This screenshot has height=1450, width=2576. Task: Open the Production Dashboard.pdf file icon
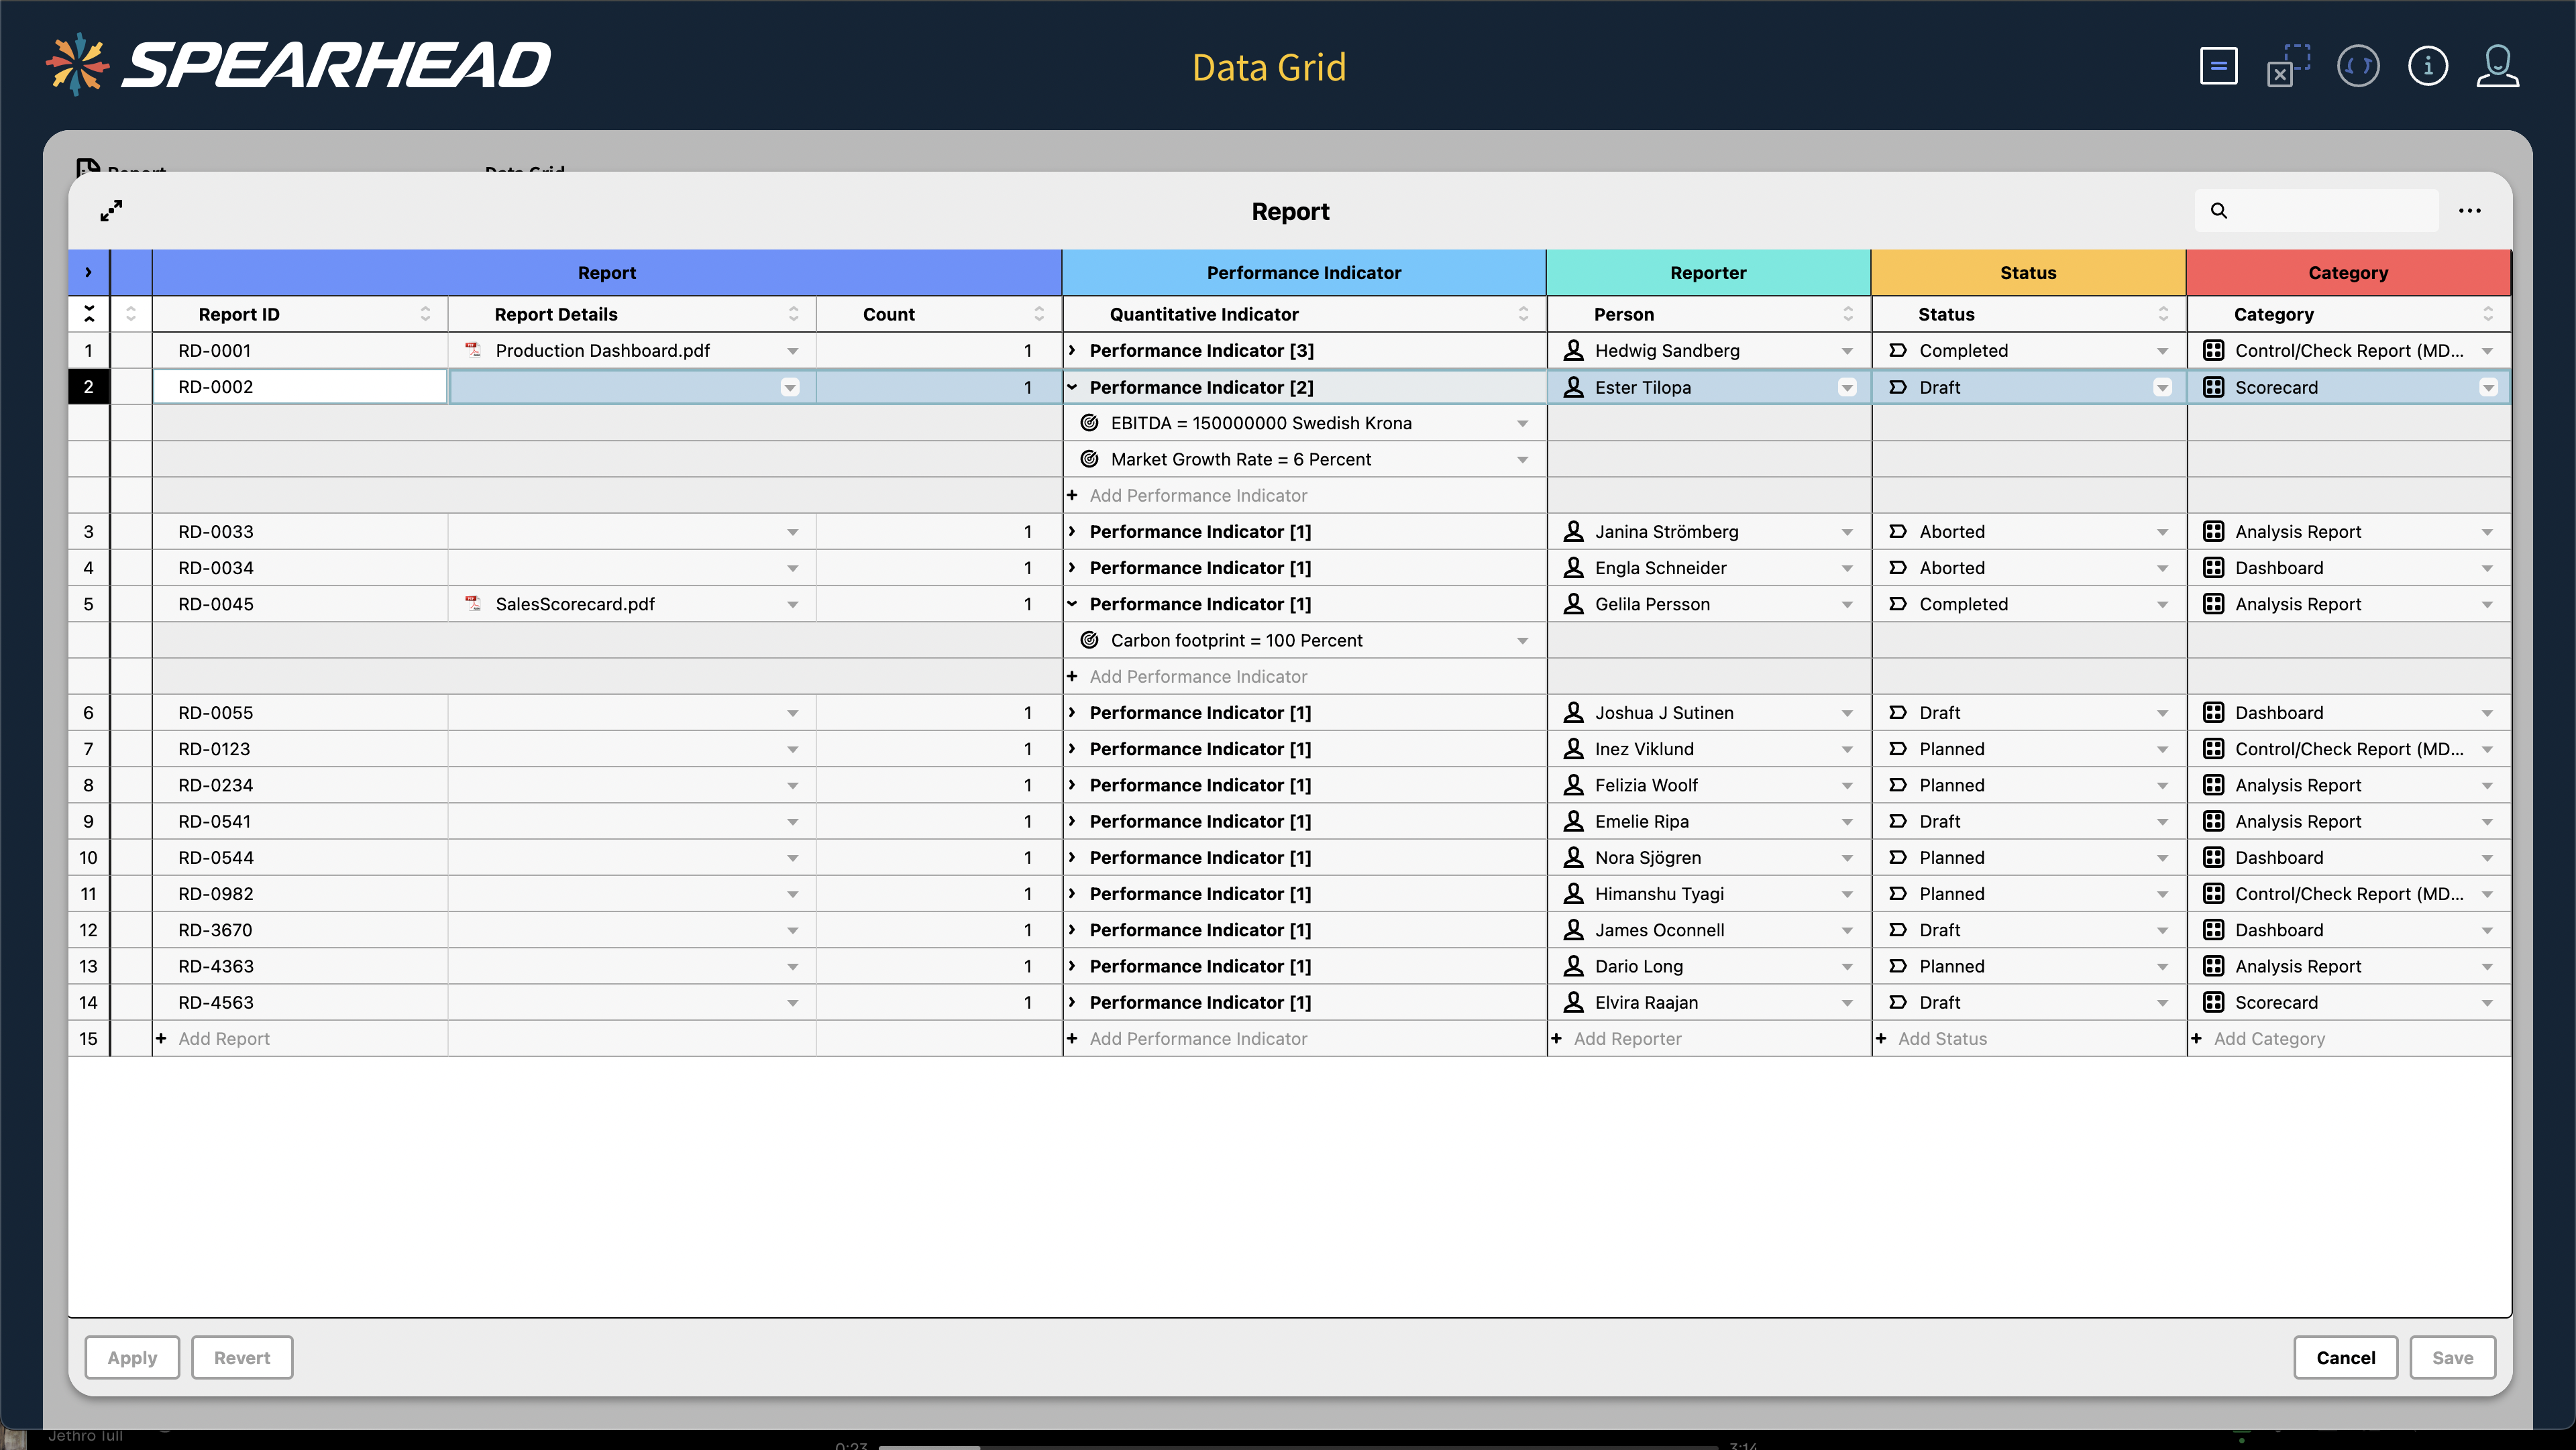click(473, 350)
